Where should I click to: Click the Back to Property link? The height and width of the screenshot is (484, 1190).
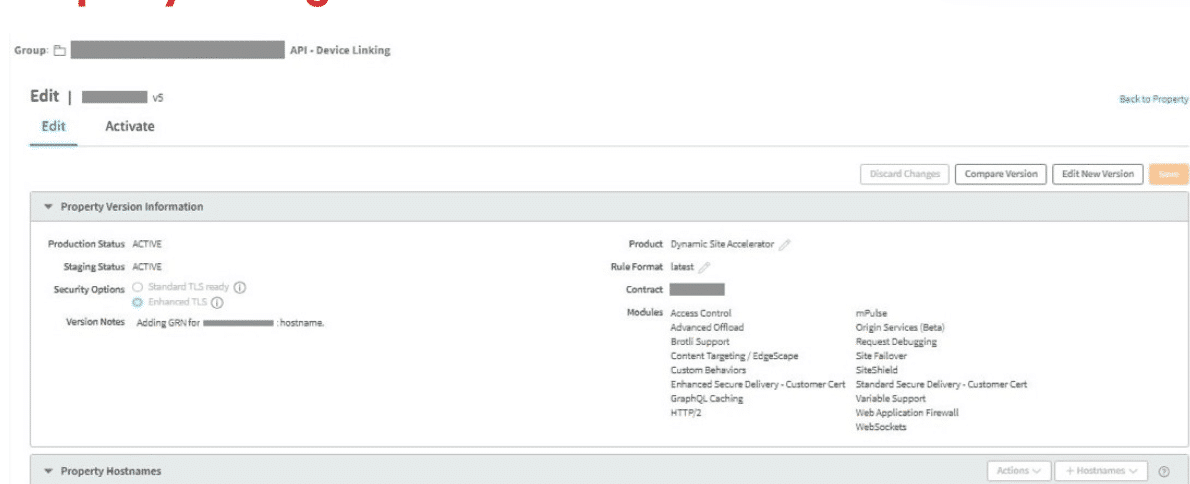[1153, 100]
